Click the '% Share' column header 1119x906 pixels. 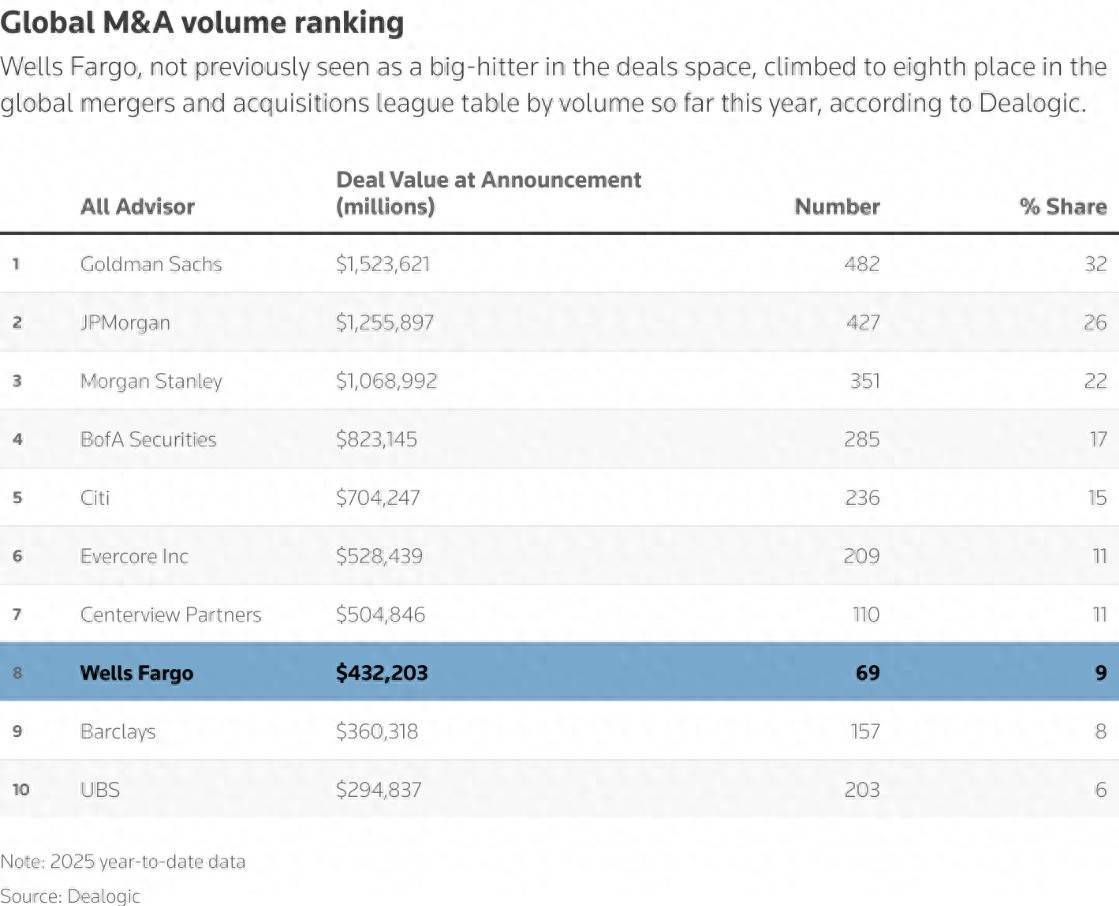(x=1062, y=207)
